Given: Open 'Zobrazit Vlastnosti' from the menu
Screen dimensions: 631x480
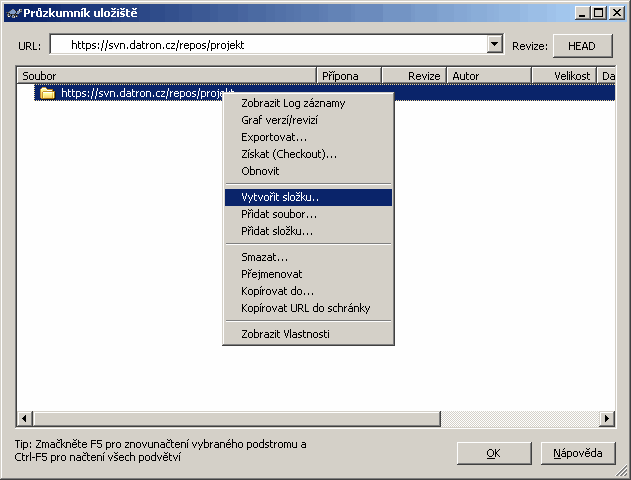Looking at the screenshot, I should coord(285,334).
